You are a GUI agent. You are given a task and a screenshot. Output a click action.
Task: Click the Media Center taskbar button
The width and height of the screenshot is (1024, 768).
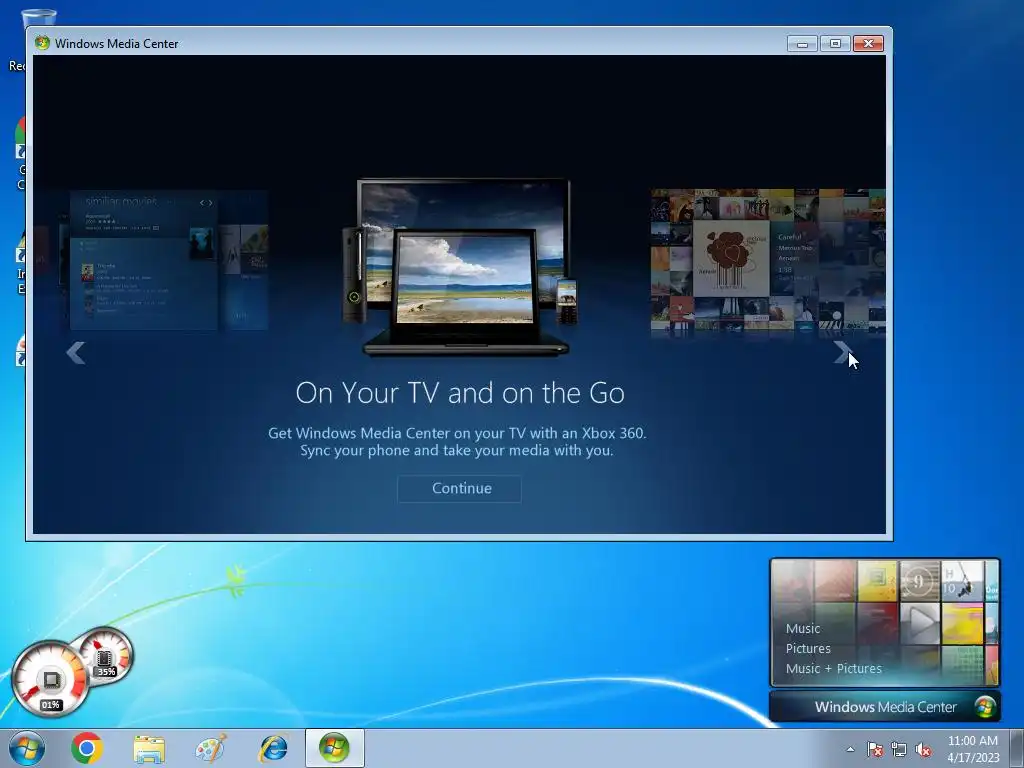coord(334,748)
